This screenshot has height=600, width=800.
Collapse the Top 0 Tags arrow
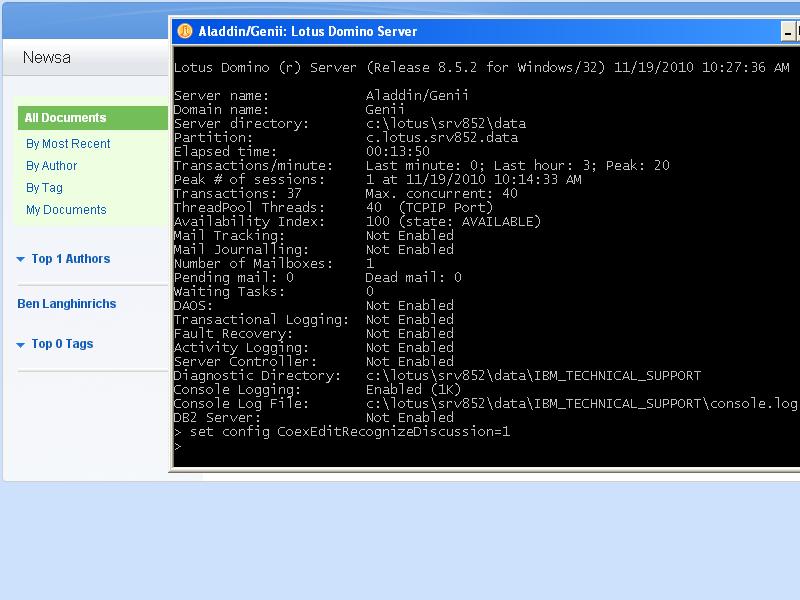click(x=21, y=345)
